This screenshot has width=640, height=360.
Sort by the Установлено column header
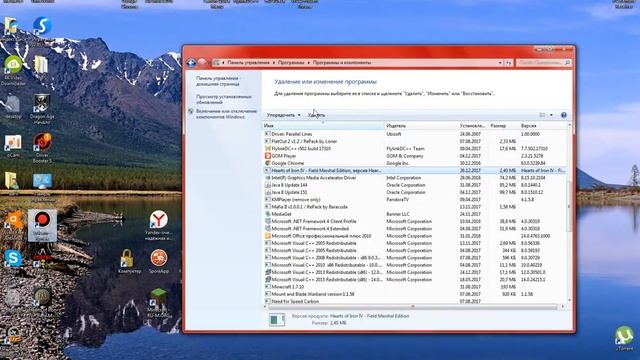(x=473, y=126)
